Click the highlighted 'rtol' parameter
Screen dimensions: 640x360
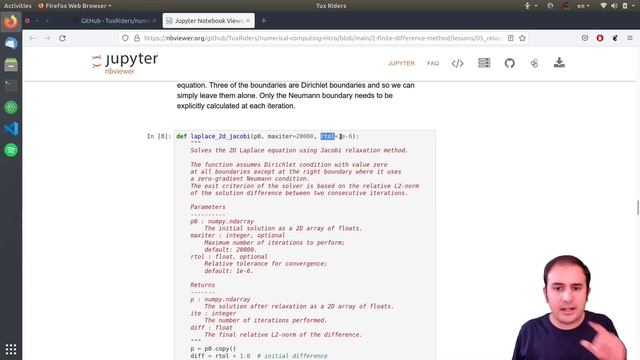point(327,136)
